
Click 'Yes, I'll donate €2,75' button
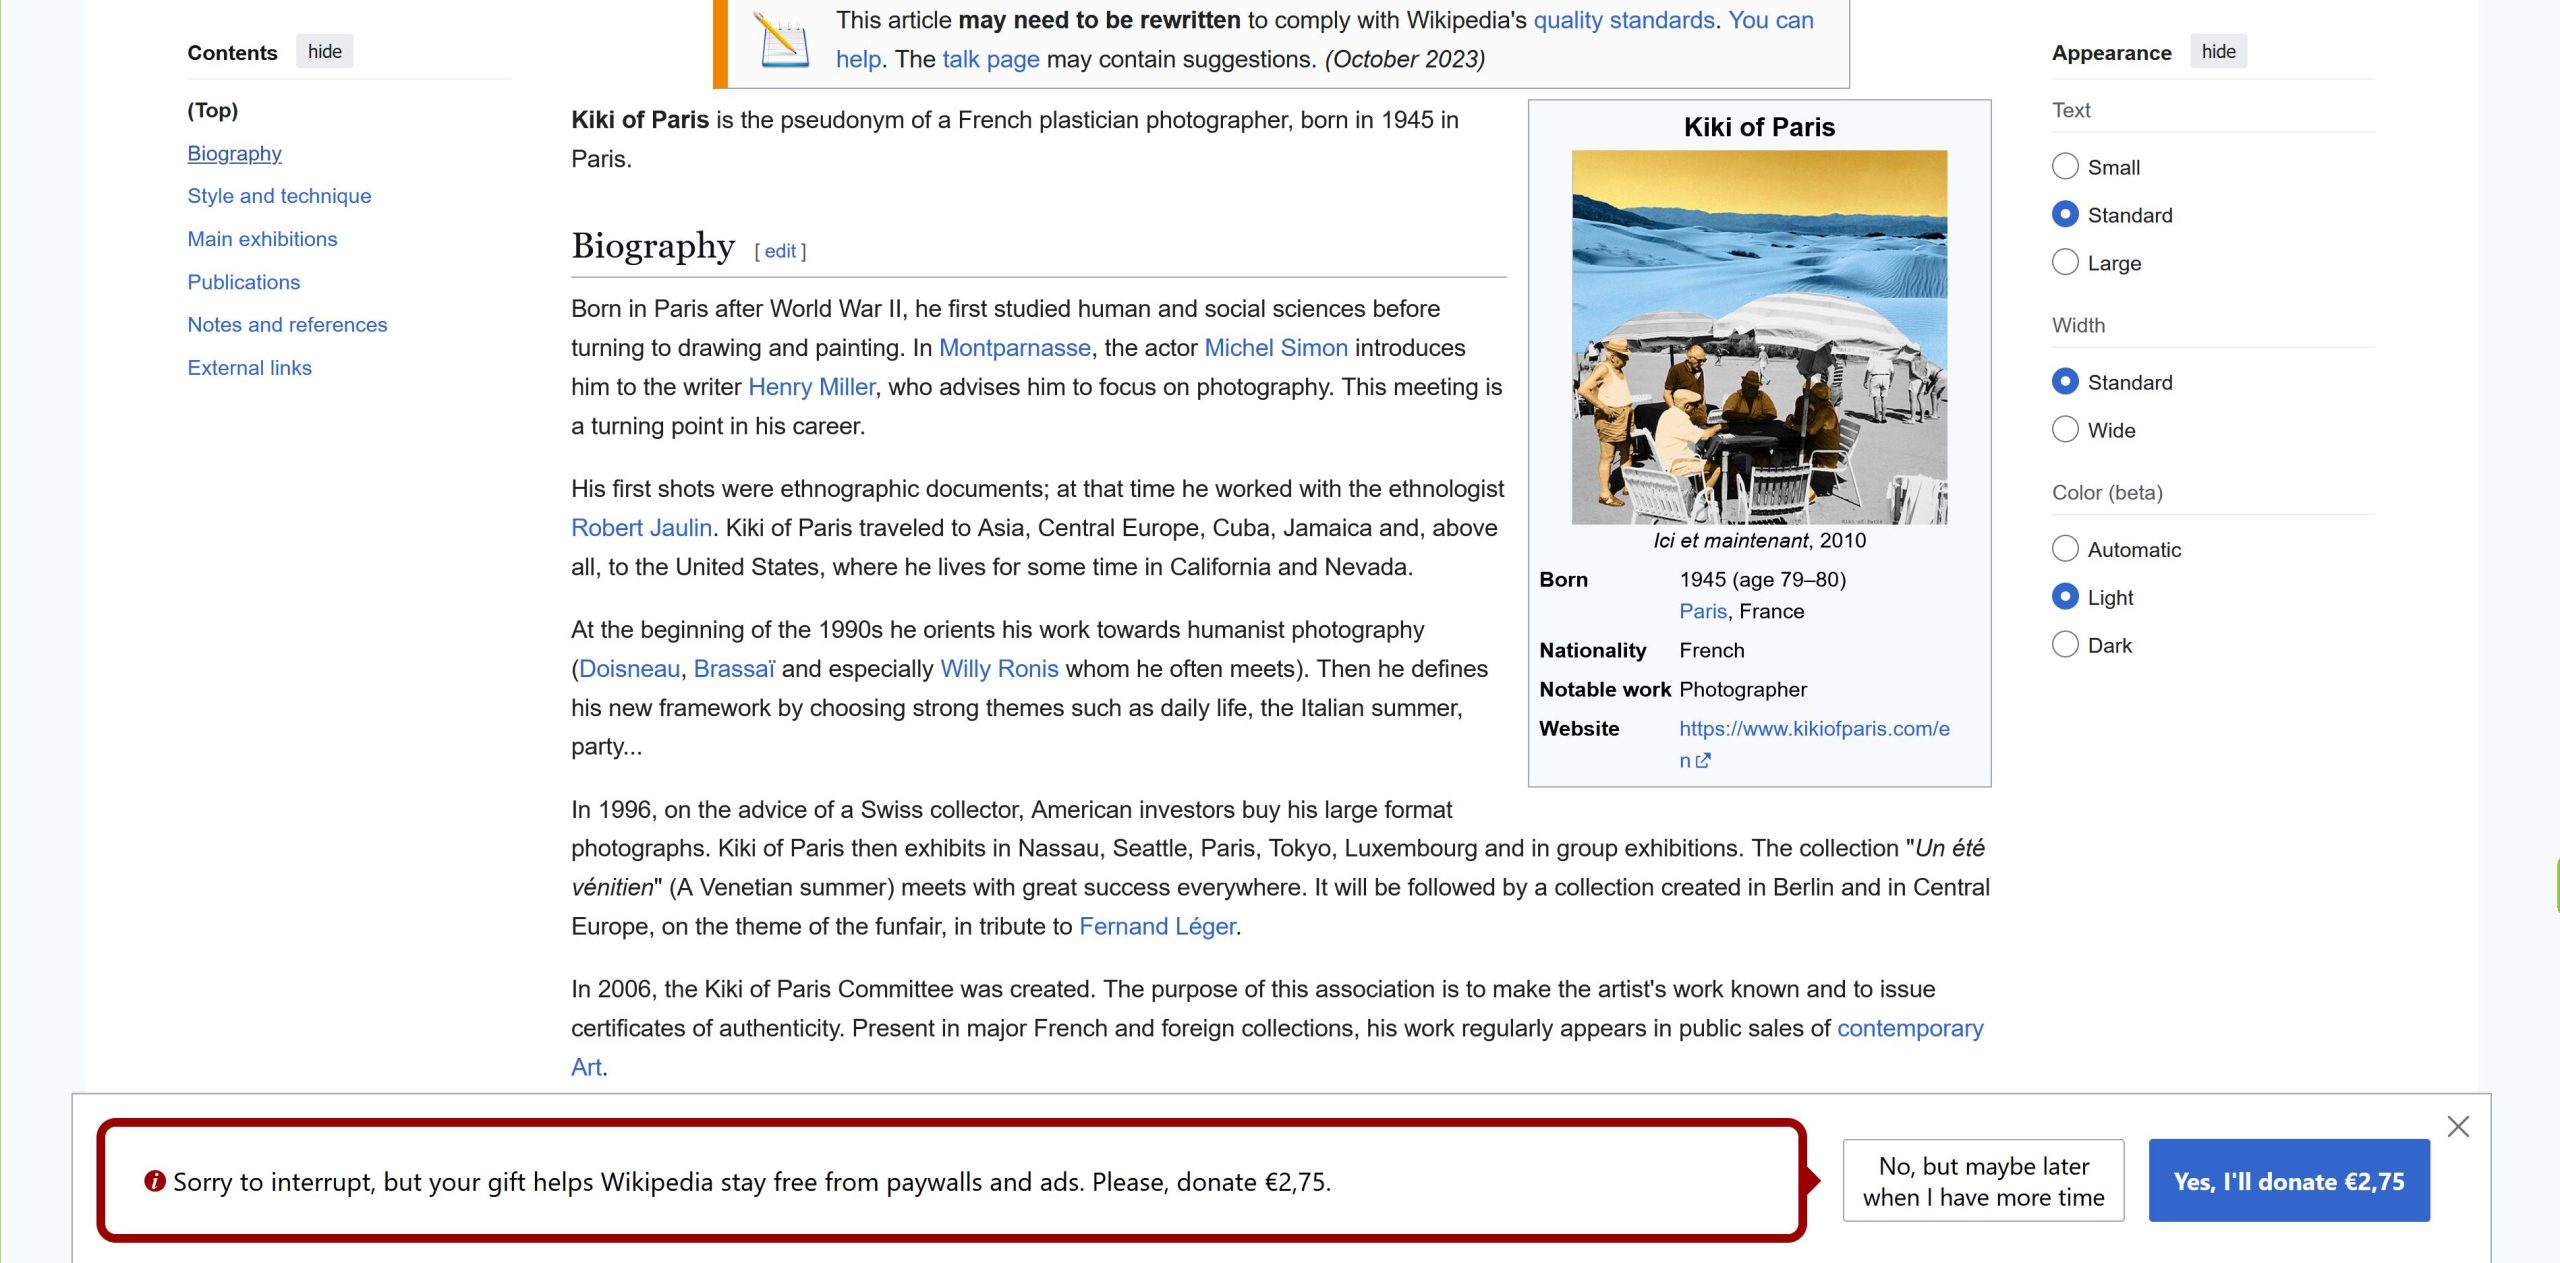coord(2288,1180)
